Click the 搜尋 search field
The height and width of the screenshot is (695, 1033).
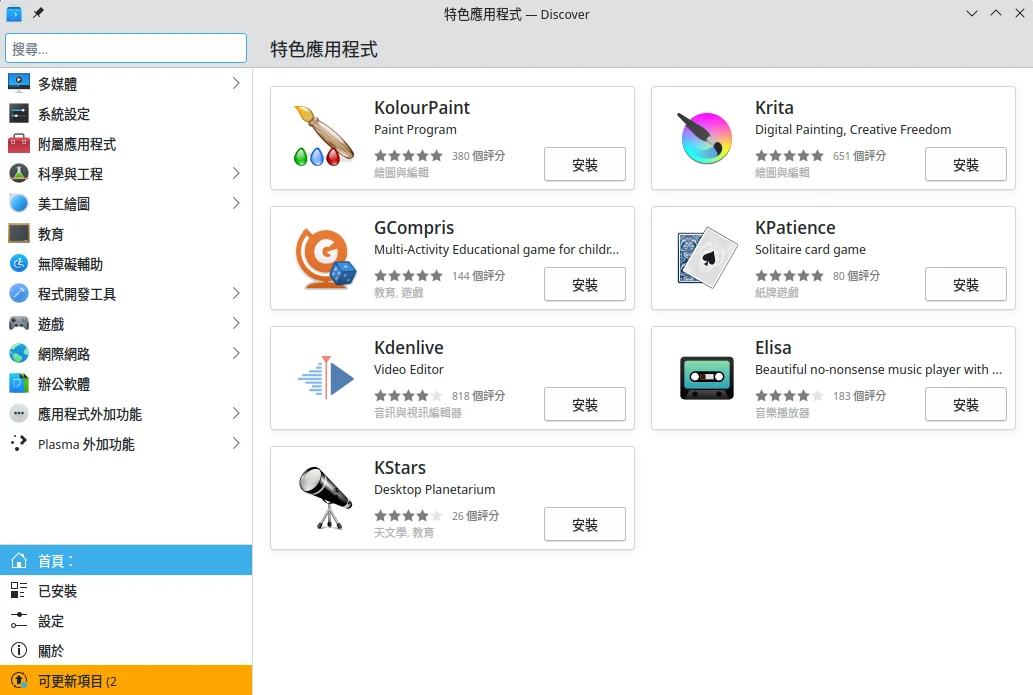point(126,49)
